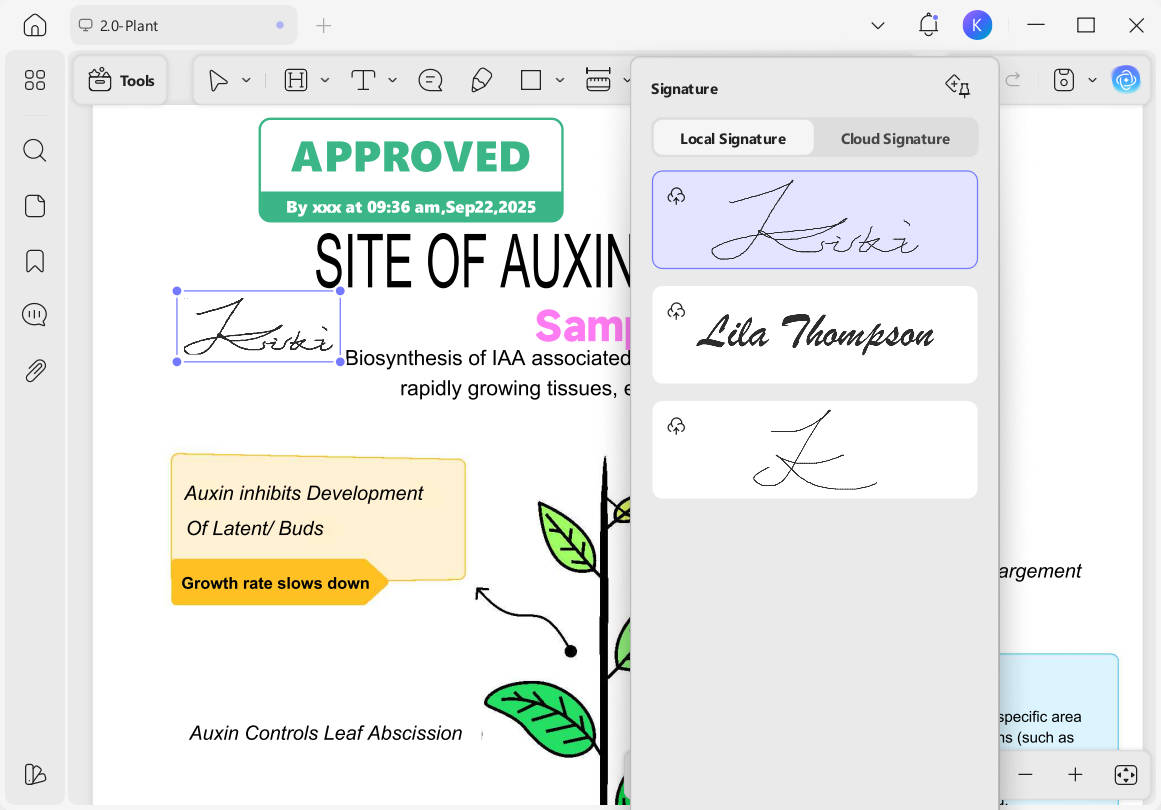This screenshot has height=810, width=1161.
Task: Expand the text tool dropdown arrow
Action: click(x=391, y=80)
